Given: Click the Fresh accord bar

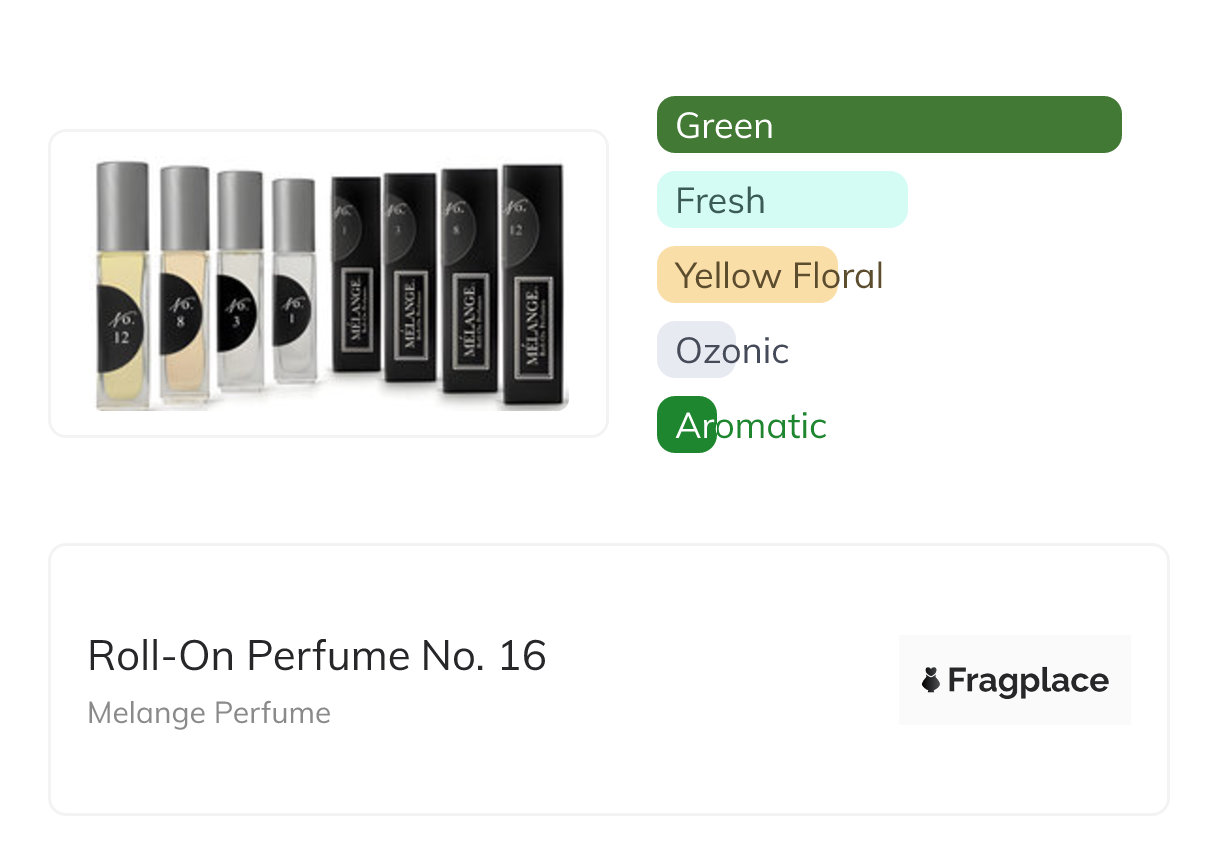Looking at the screenshot, I should point(781,200).
